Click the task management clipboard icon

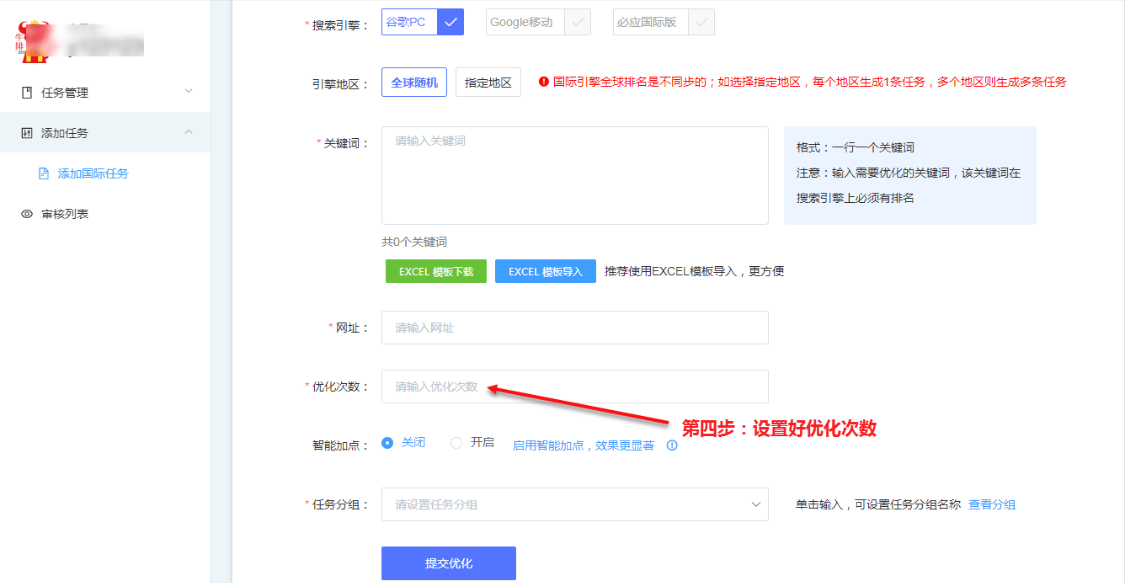(27, 93)
